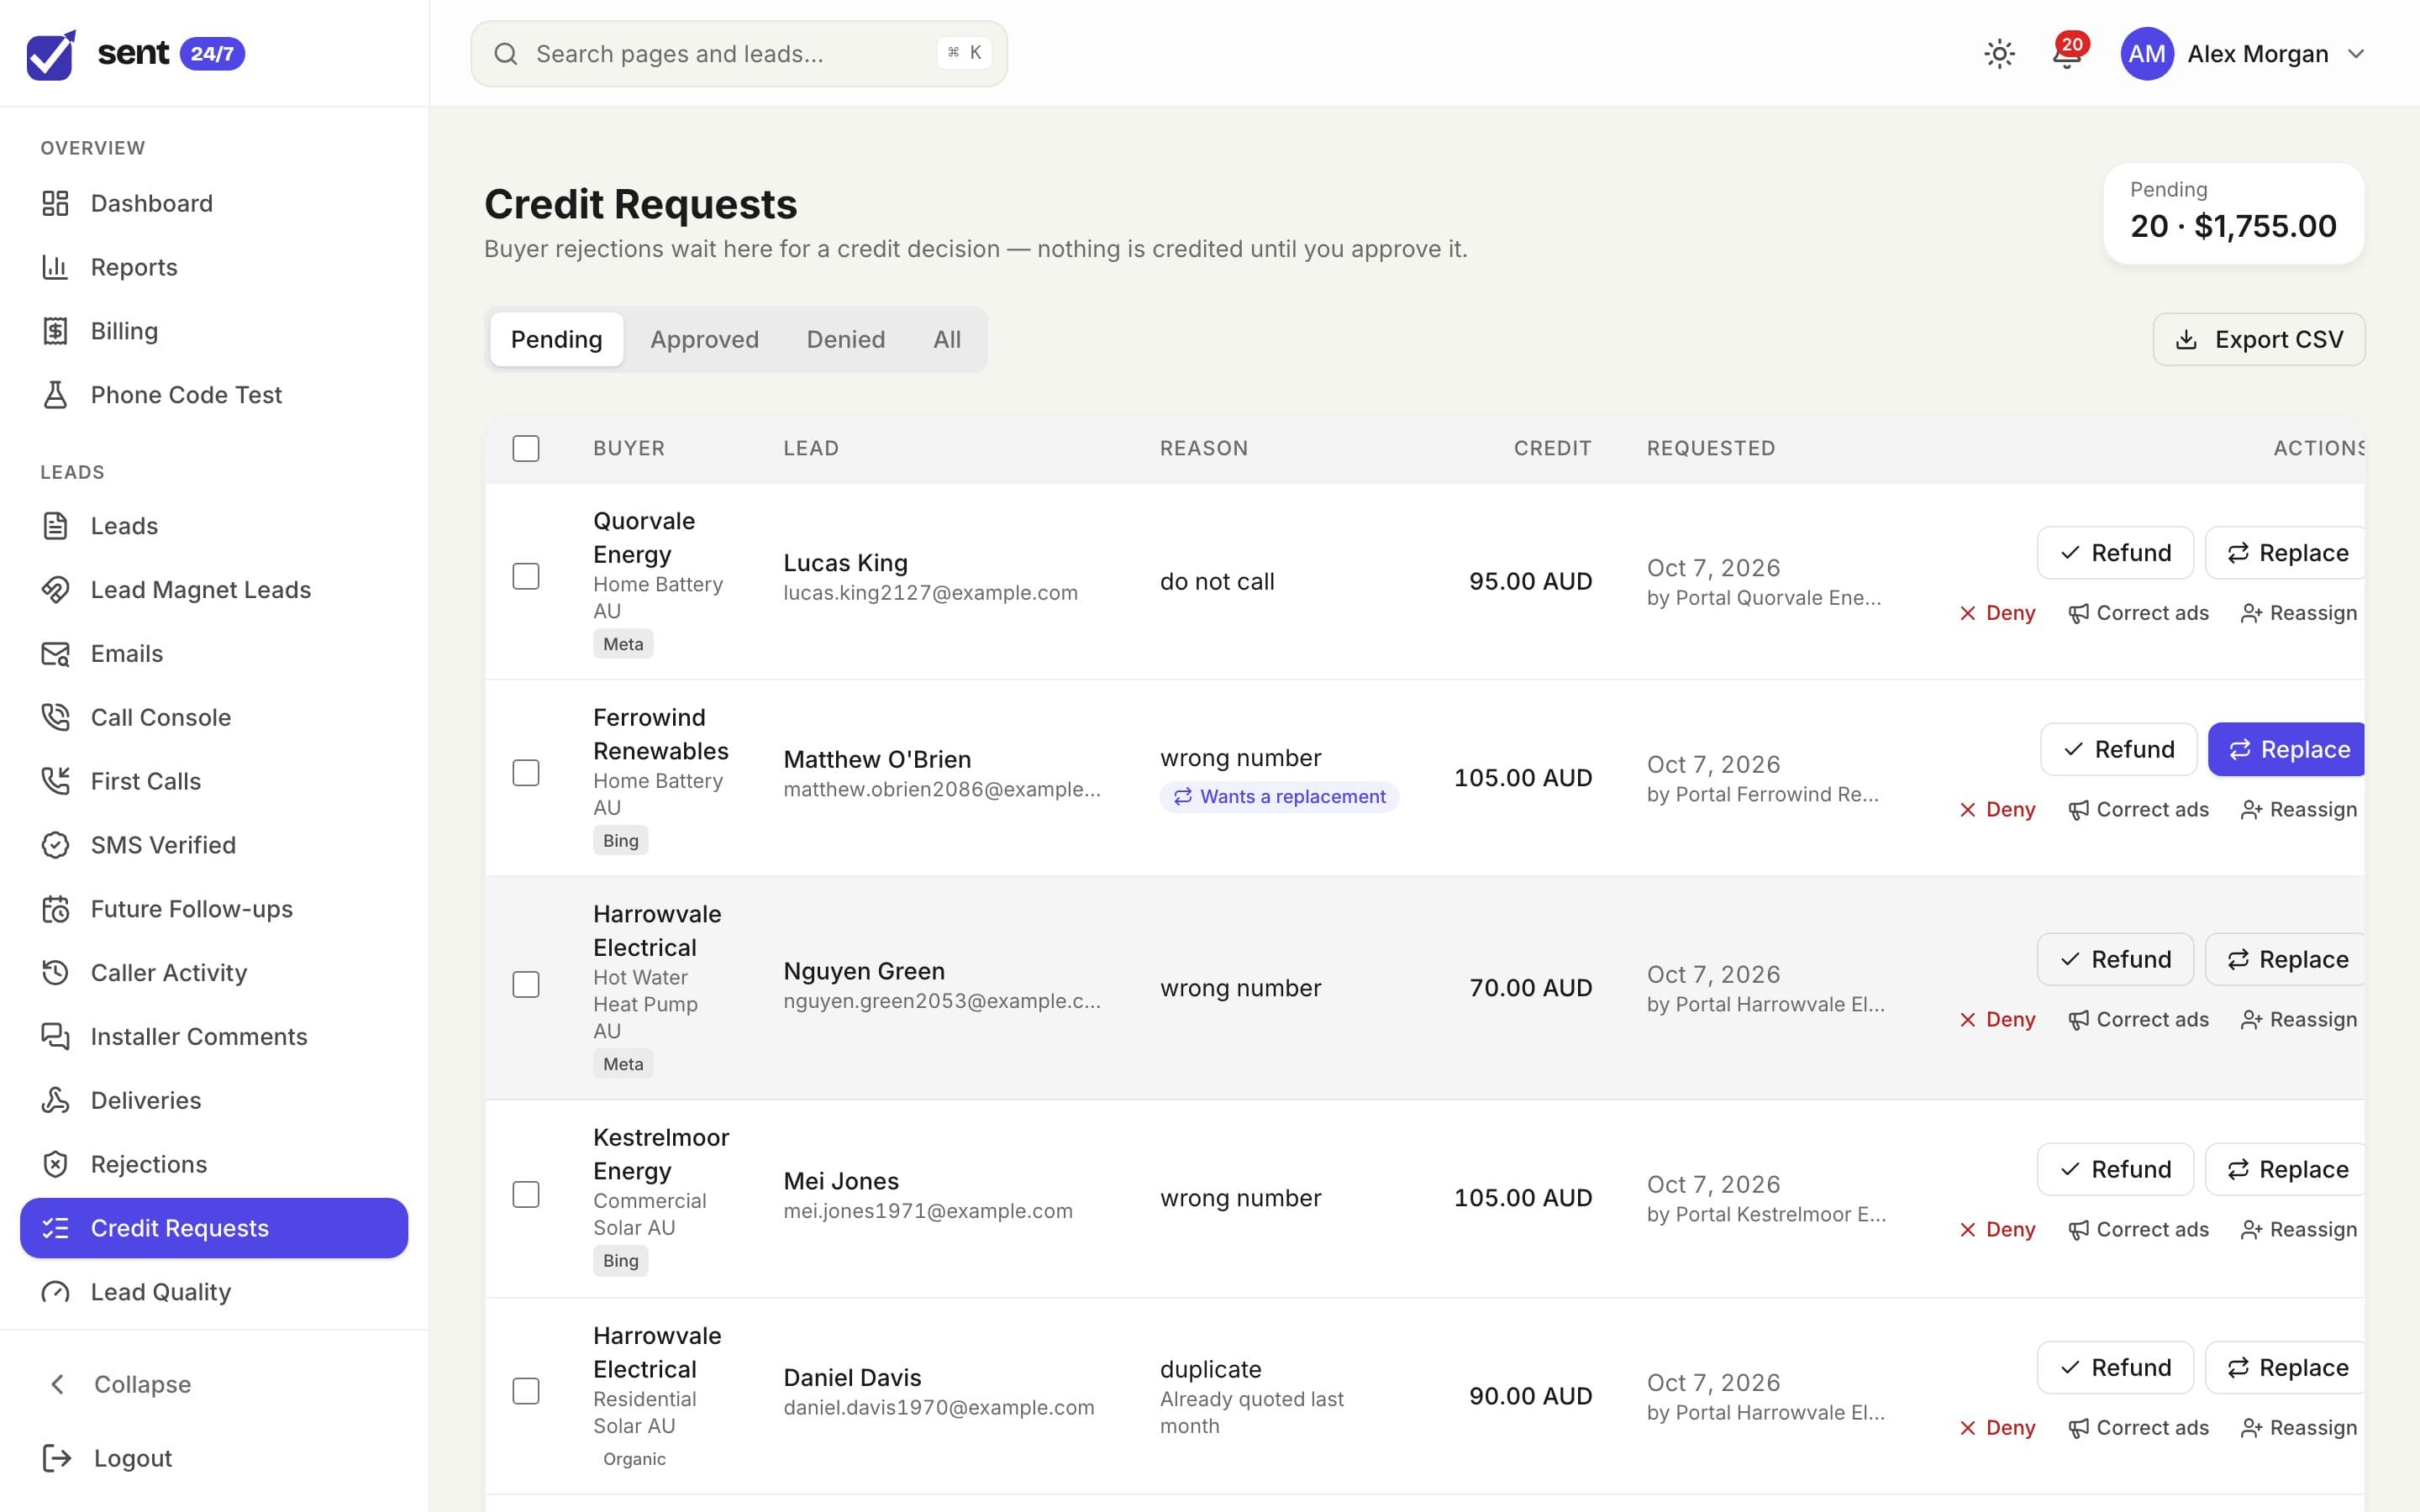Switch to the Pending tab
The height and width of the screenshot is (1512, 2420).
[556, 339]
